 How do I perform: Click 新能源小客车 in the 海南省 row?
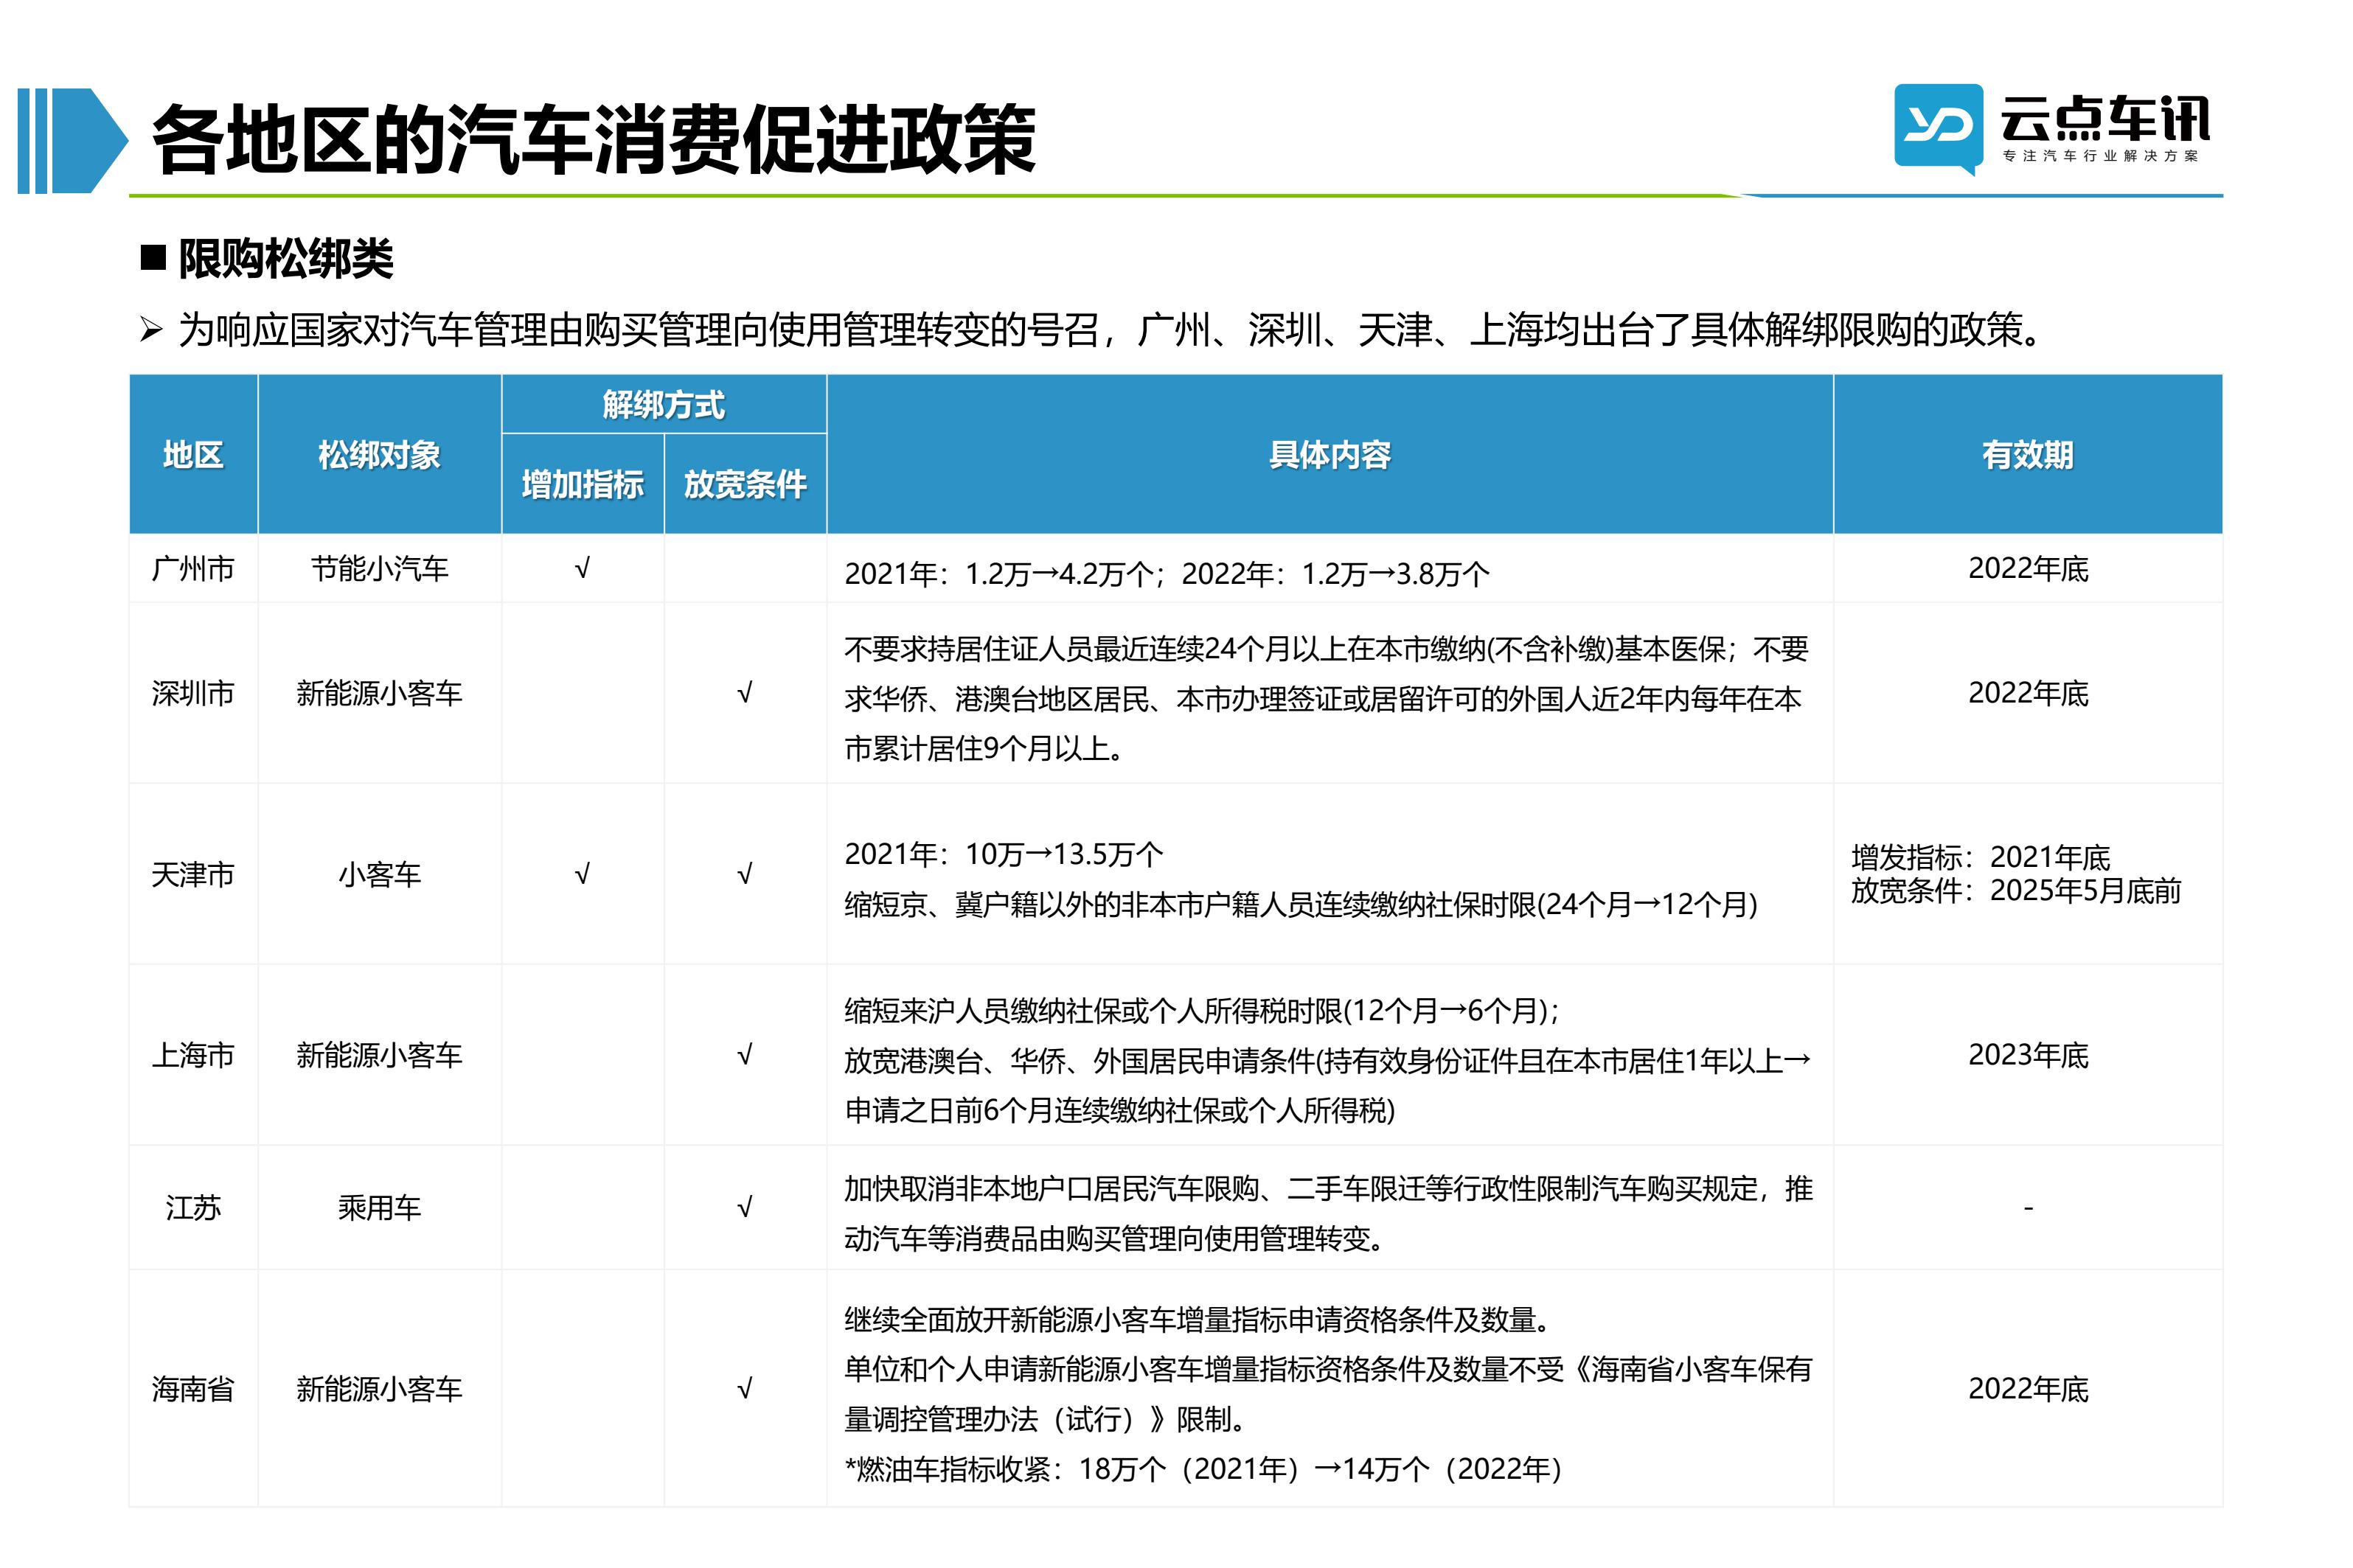pyautogui.click(x=379, y=1389)
